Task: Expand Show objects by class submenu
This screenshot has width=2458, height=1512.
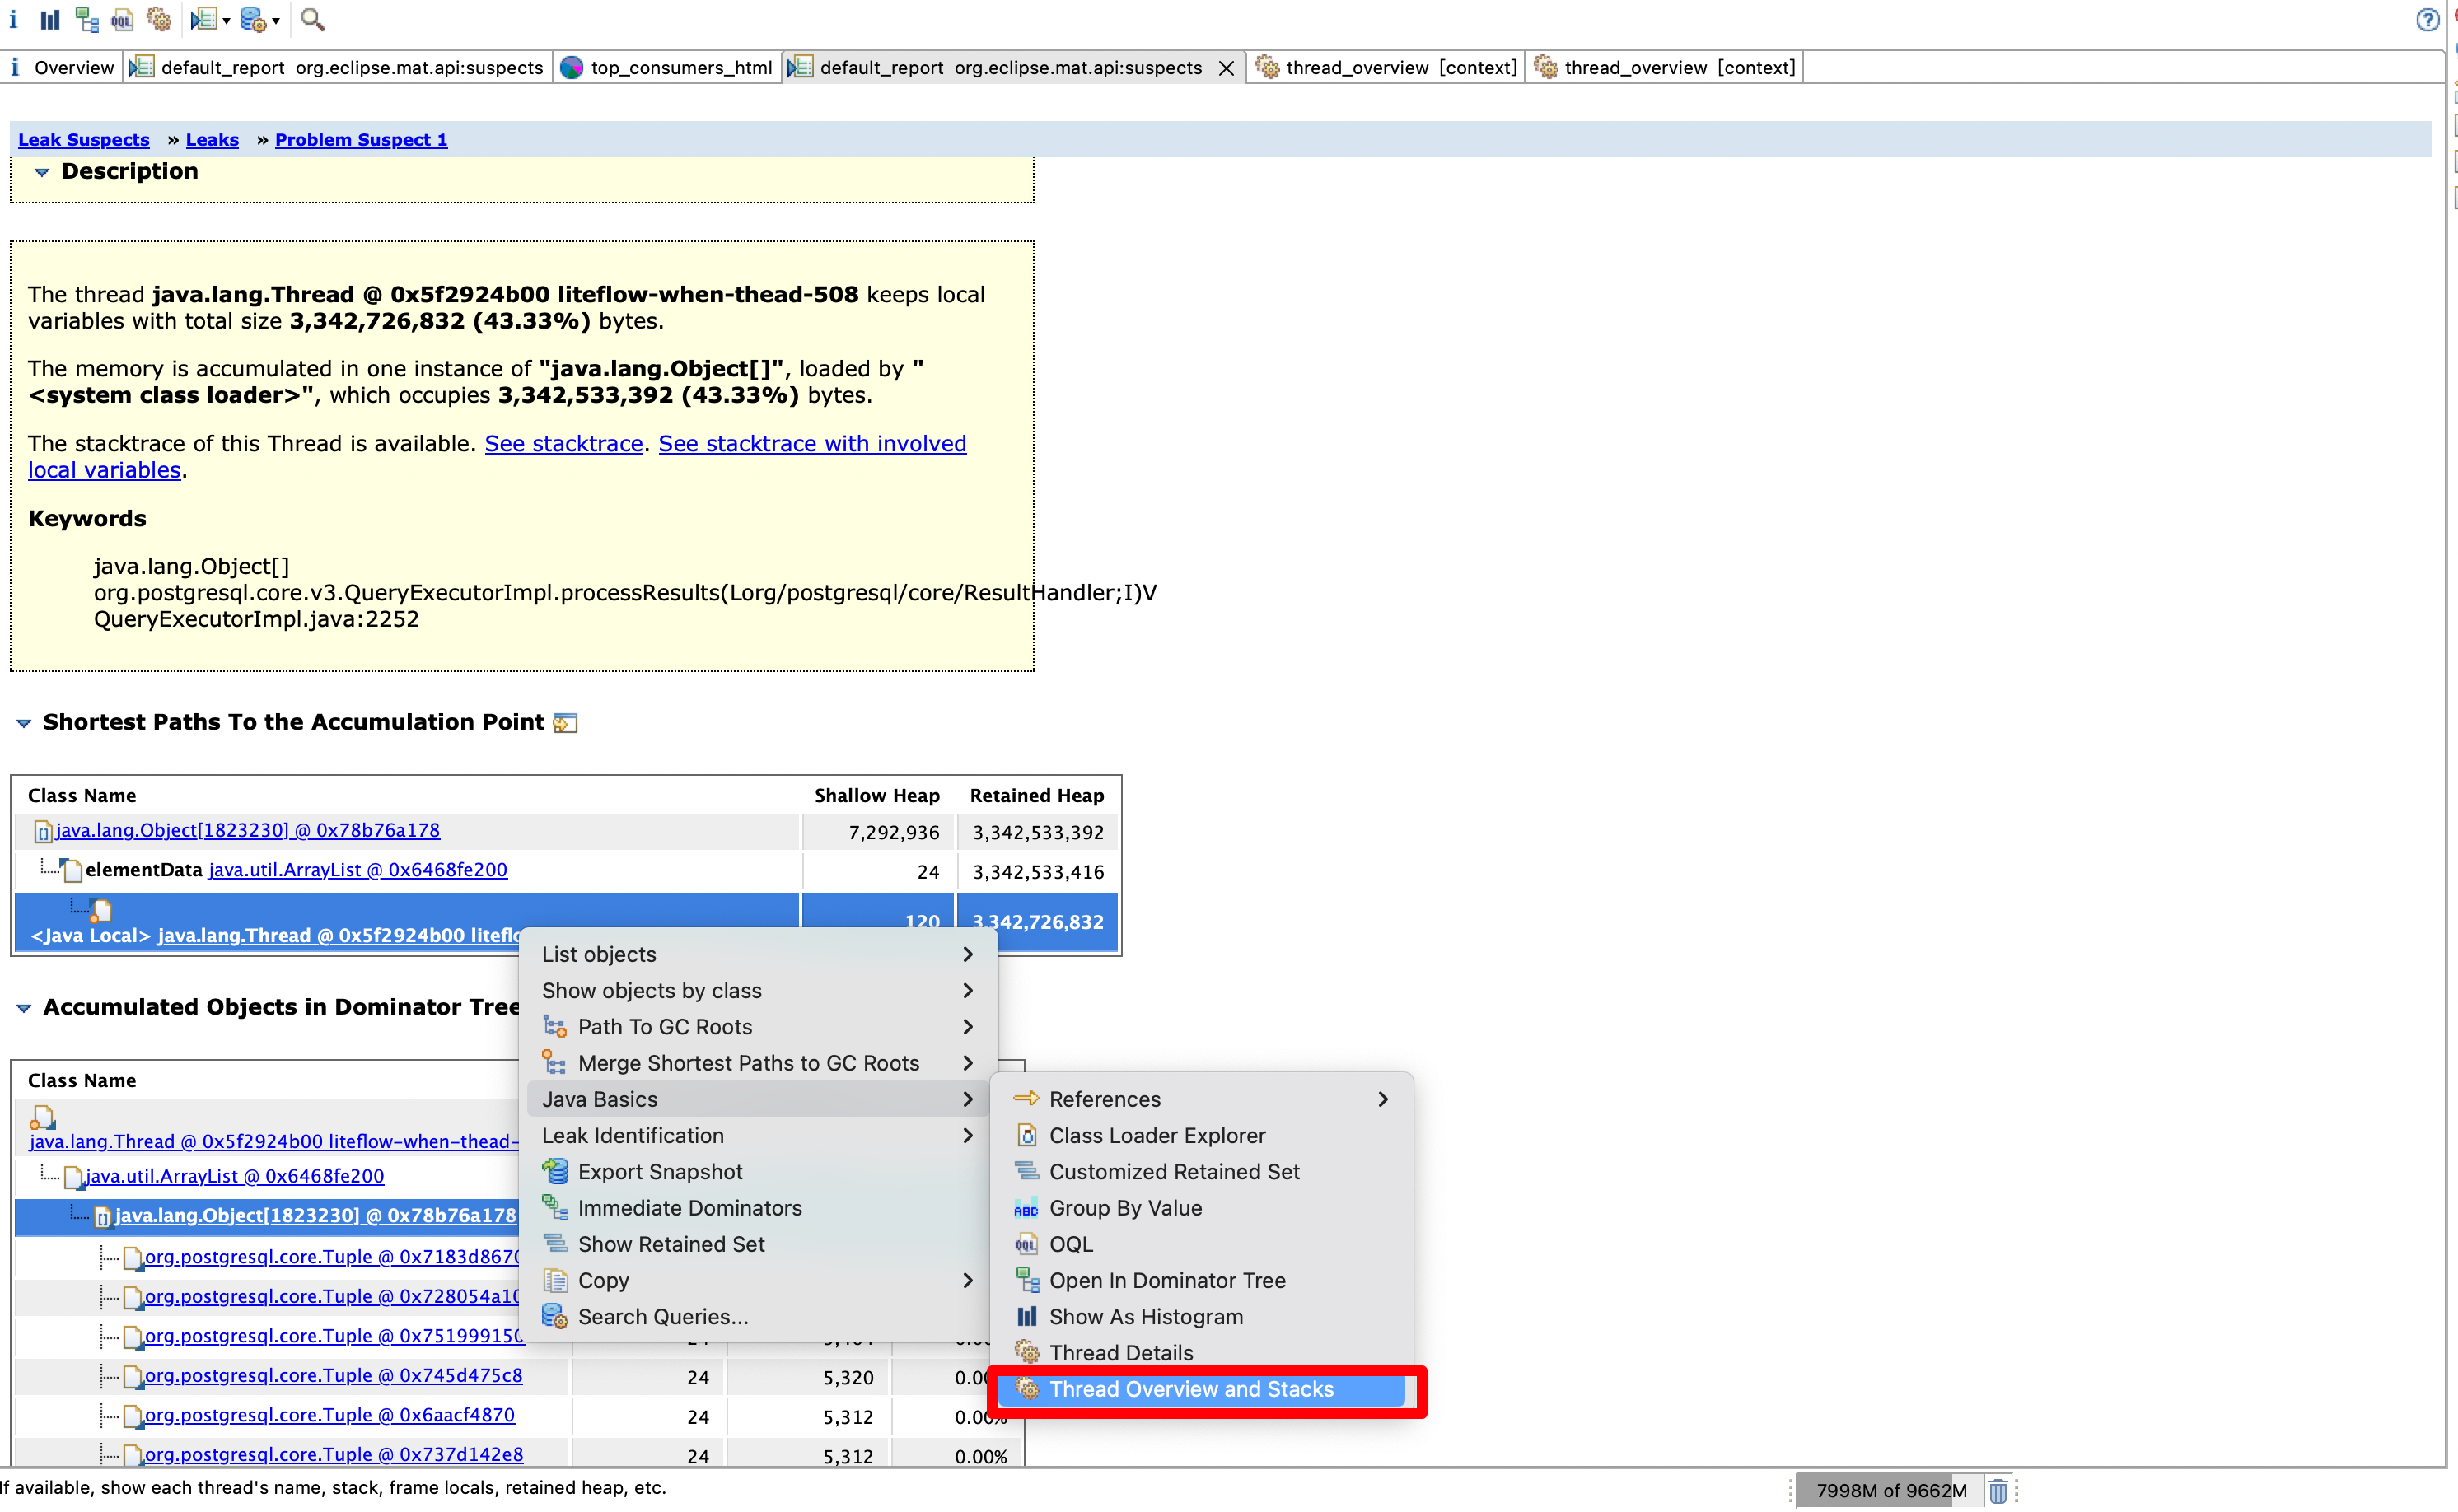Action: pos(757,991)
